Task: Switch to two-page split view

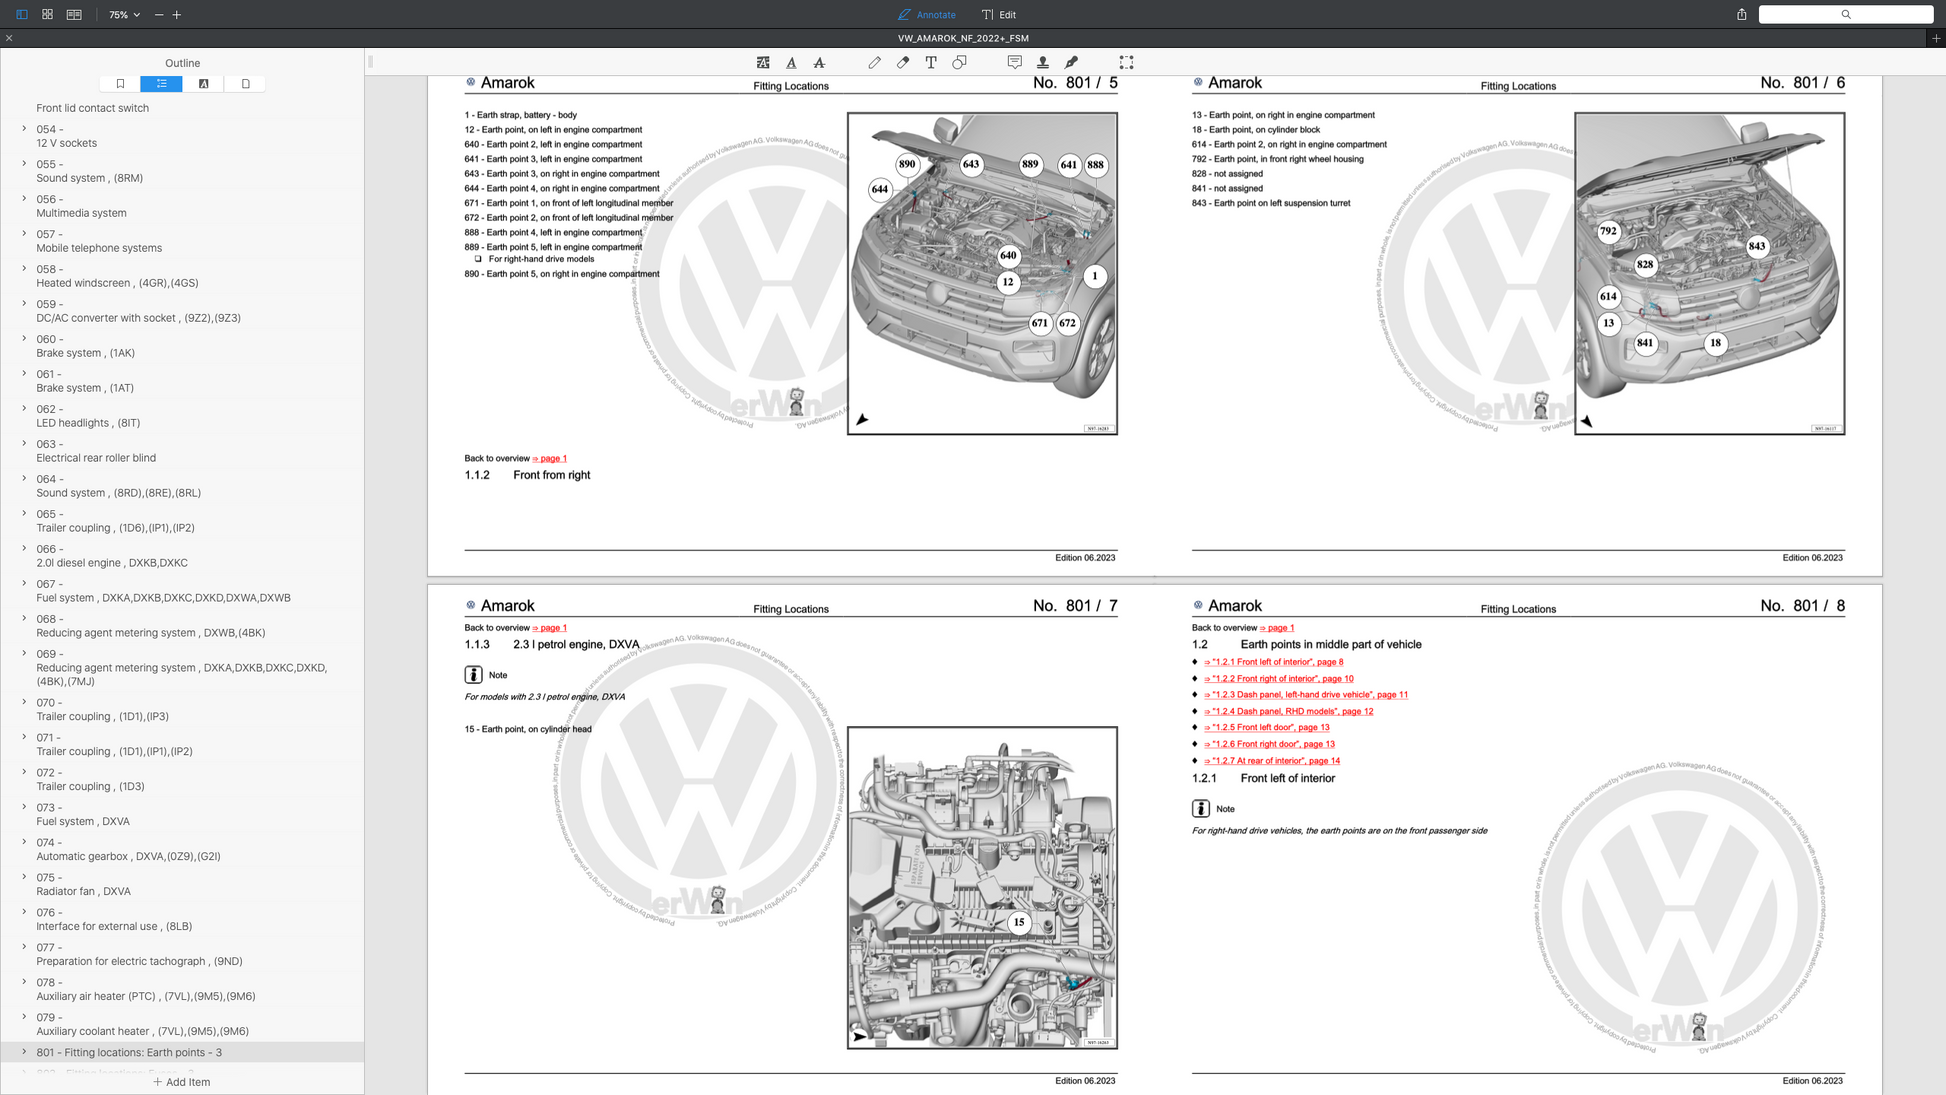Action: point(74,15)
